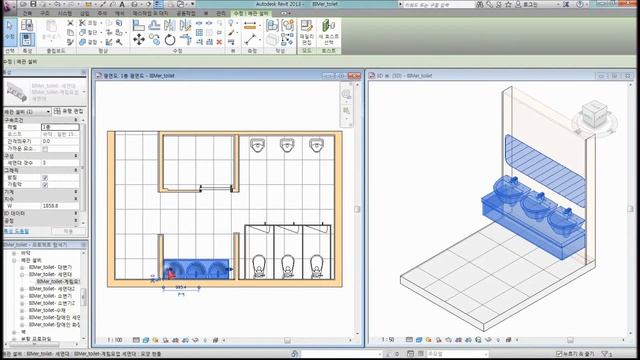Screen dimensions: 640x360
Task: Click the sign-in button in title bar
Action: coord(527,4)
